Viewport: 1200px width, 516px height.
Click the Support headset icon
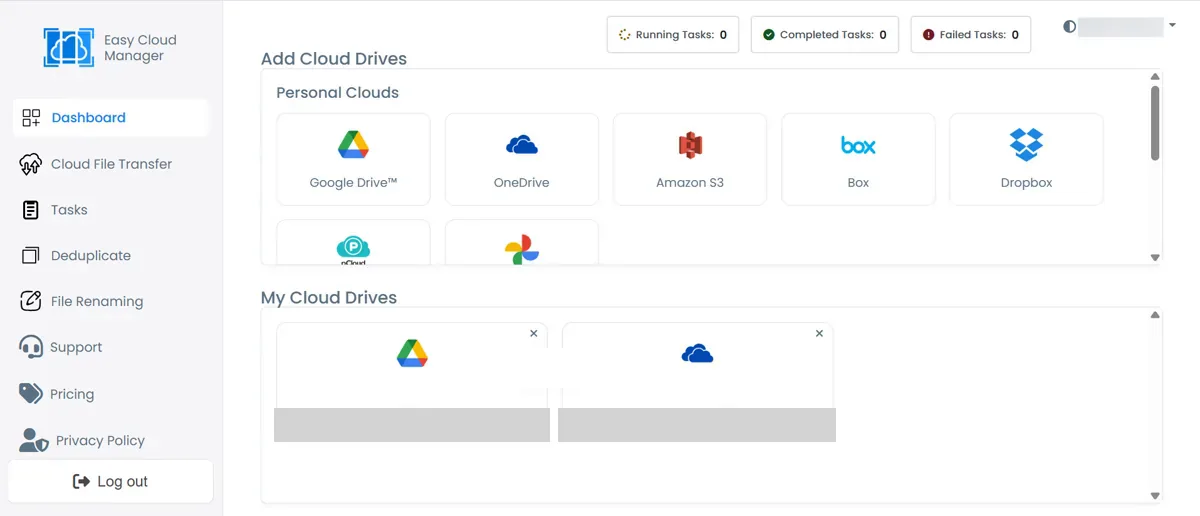[x=31, y=347]
